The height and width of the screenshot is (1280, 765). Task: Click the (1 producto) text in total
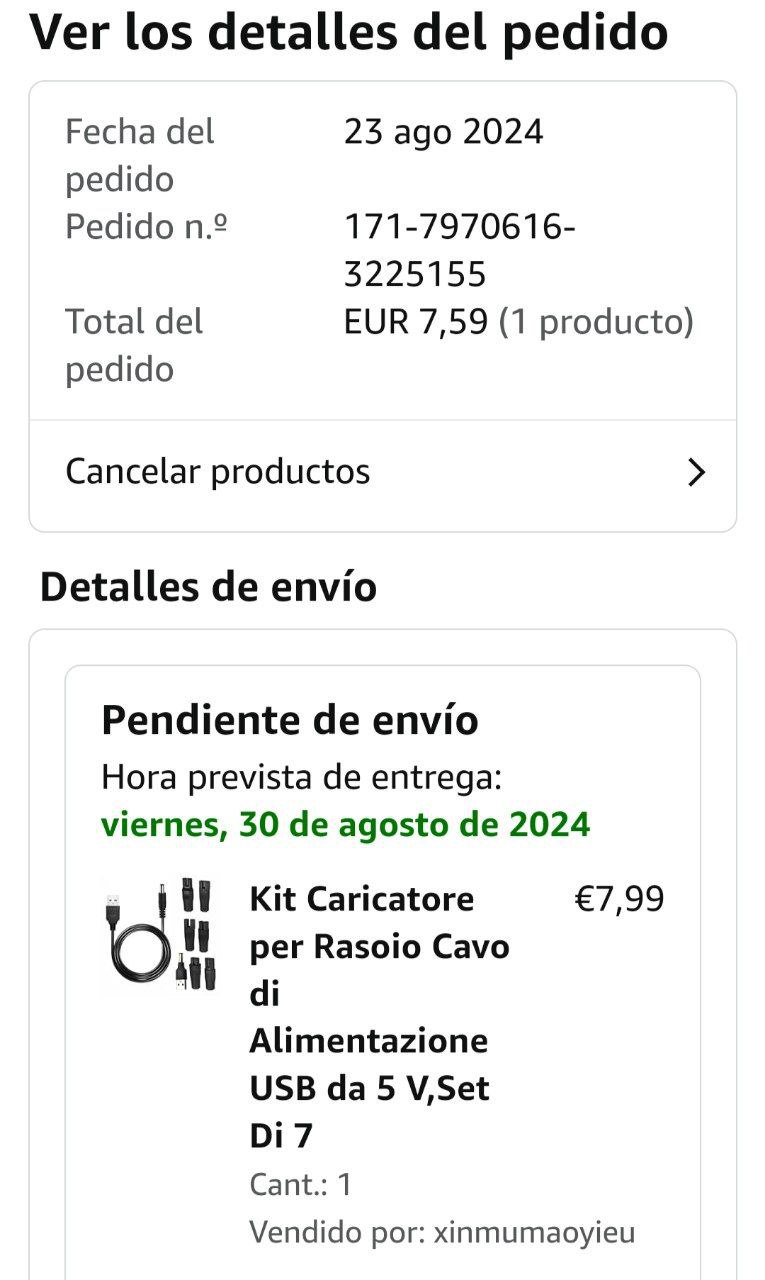(596, 322)
